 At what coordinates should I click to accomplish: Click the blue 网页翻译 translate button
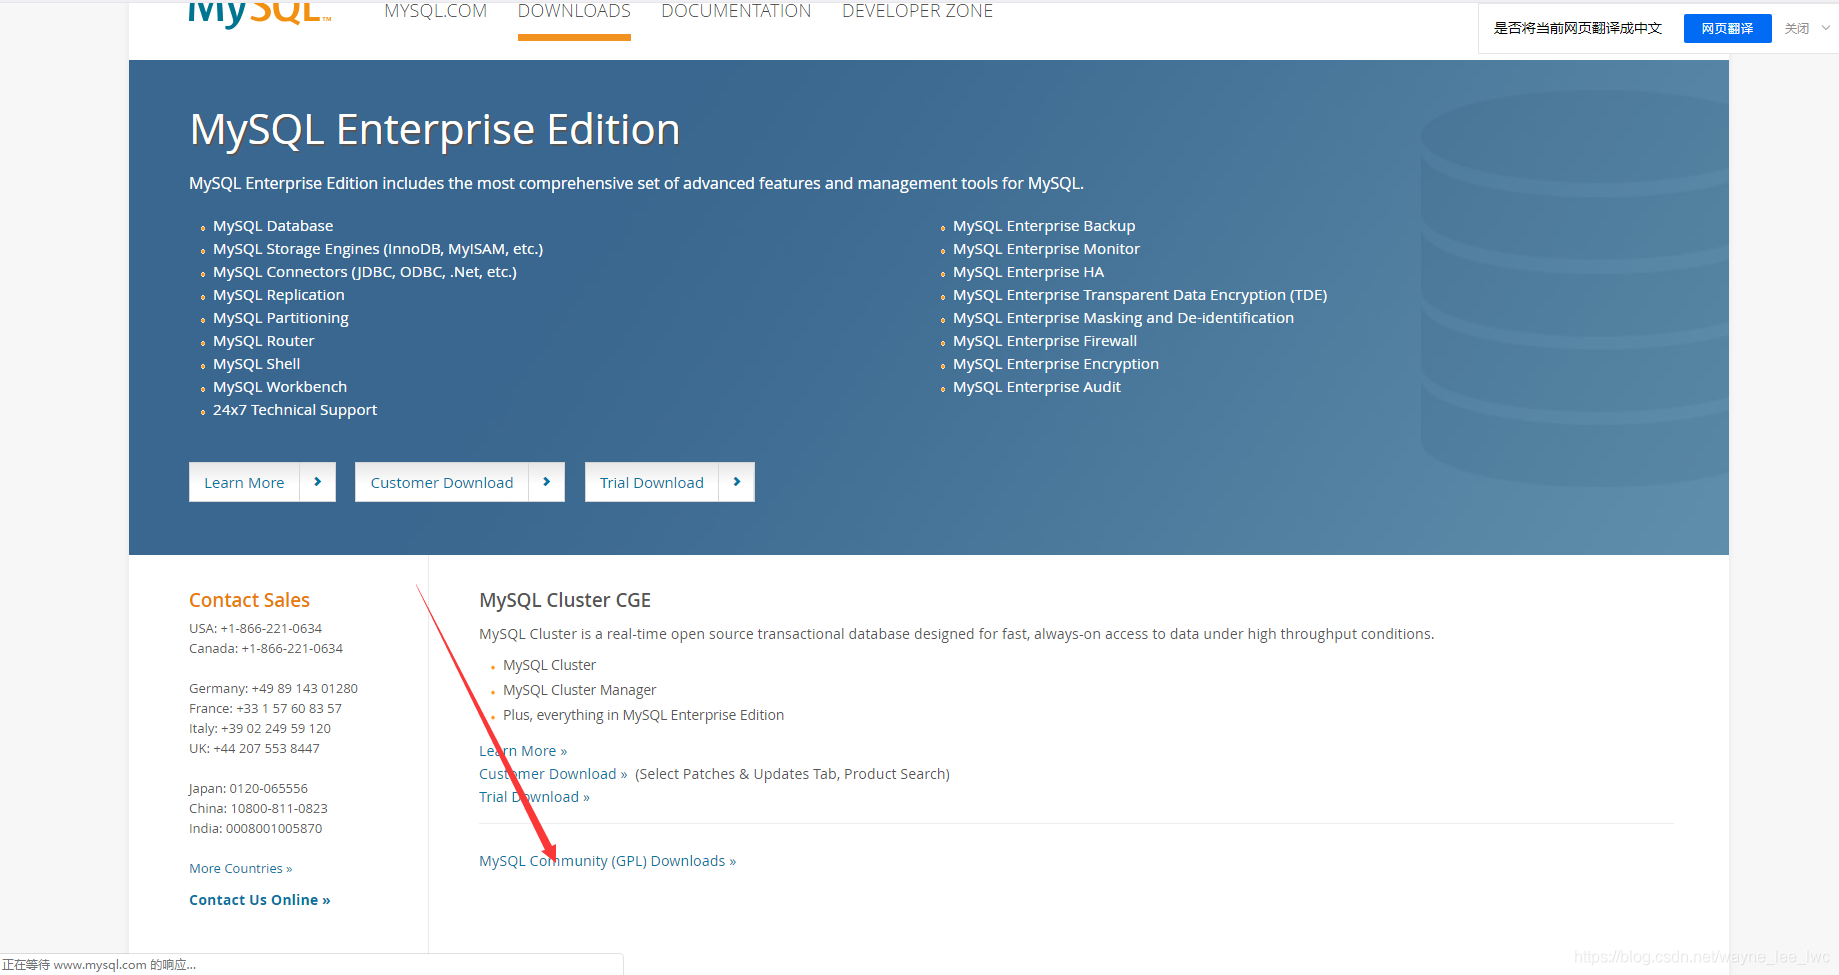point(1727,28)
